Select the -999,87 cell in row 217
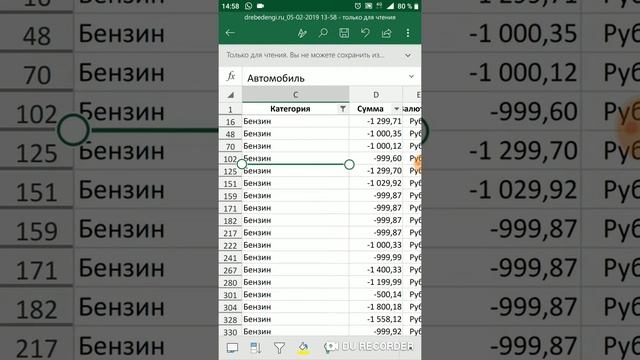Image resolution: width=640 pixels, height=360 pixels. [x=376, y=233]
